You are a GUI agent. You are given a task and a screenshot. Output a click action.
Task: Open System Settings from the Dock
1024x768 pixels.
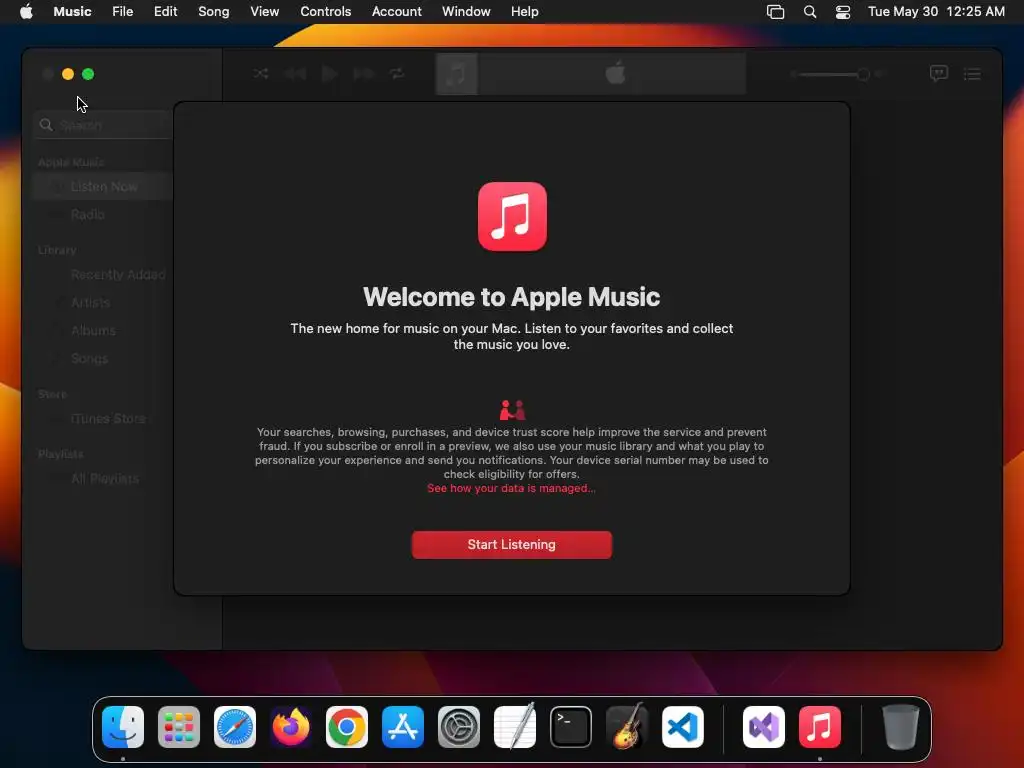(458, 727)
